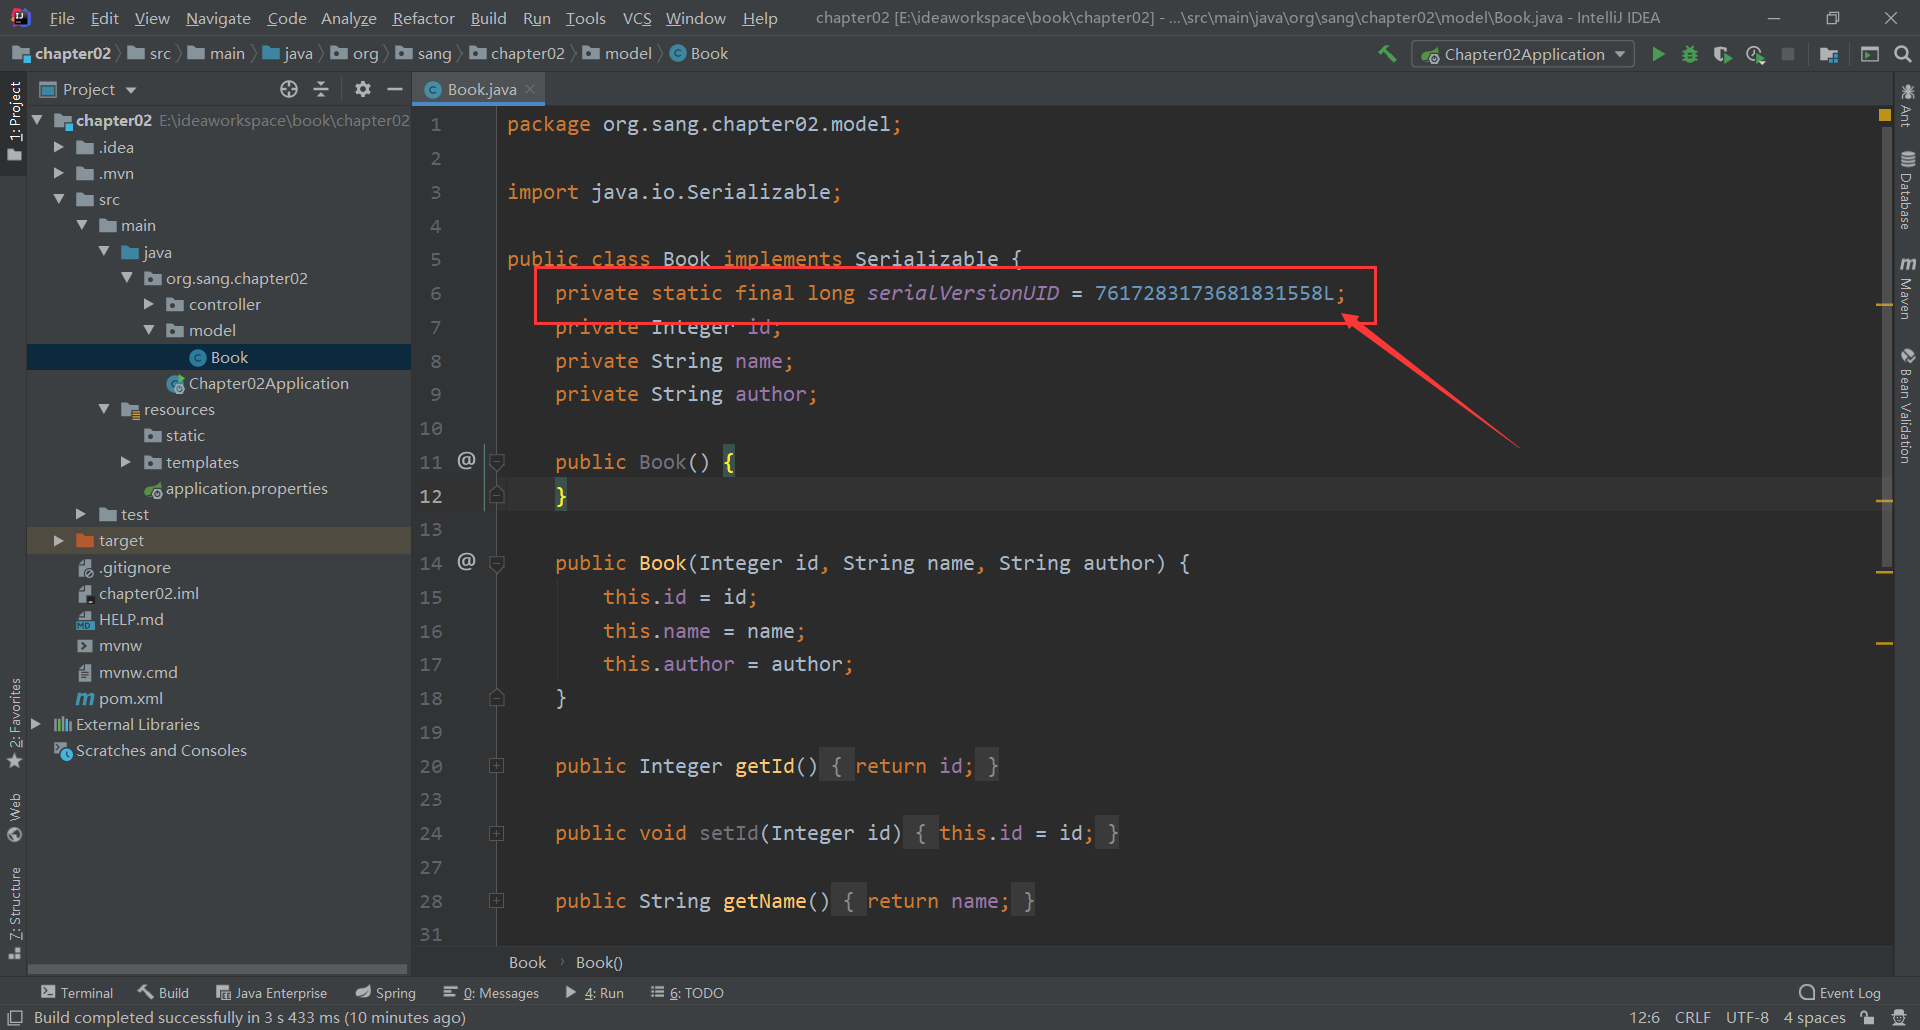Open the 6: TODO tool window
Screen dimensions: 1920x1030
click(687, 992)
